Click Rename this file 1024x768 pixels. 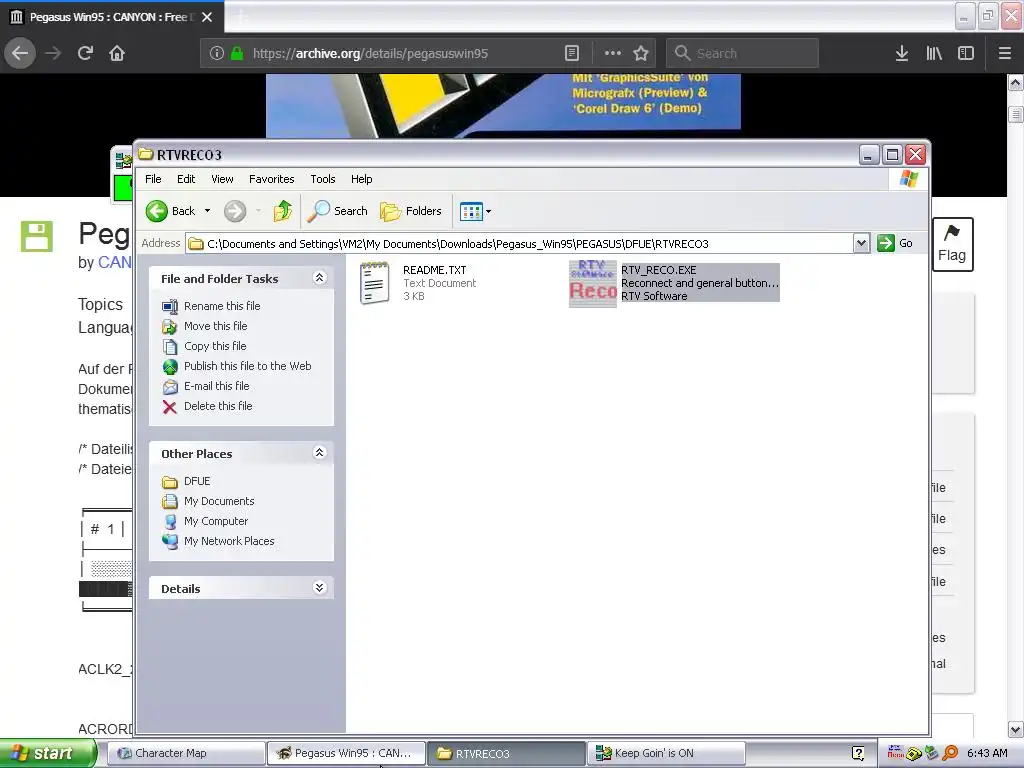pyautogui.click(x=222, y=306)
